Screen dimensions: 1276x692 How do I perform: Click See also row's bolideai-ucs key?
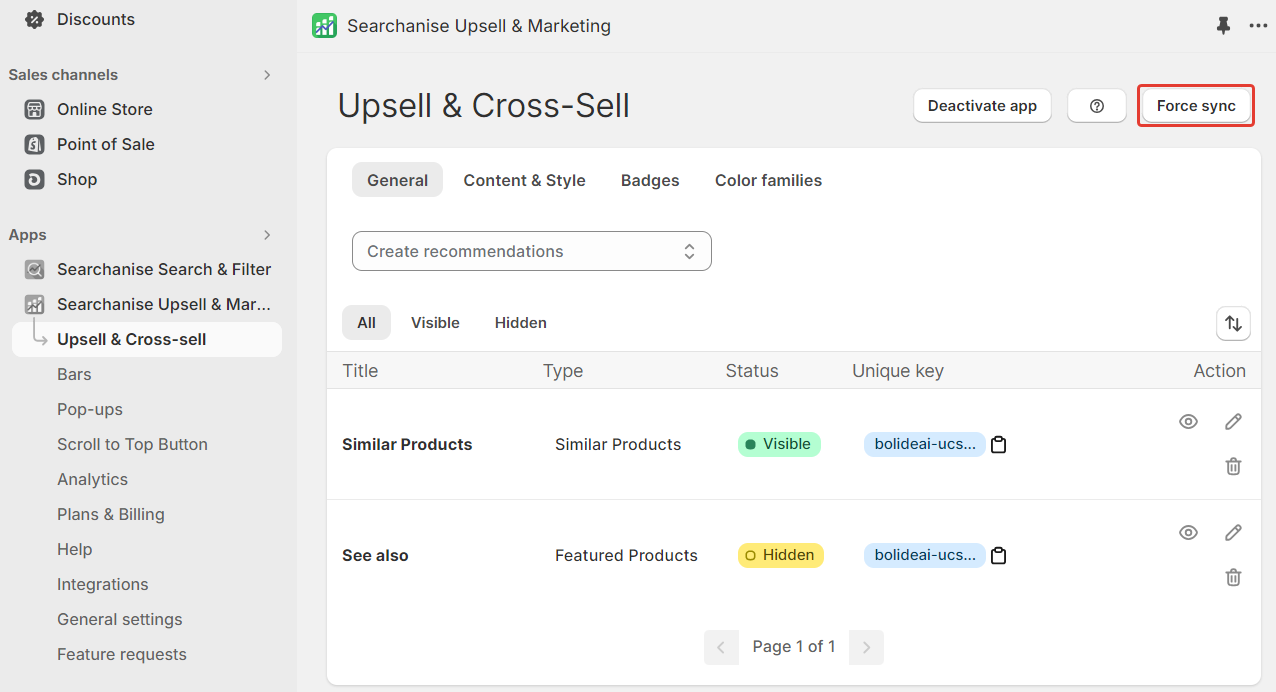tap(925, 555)
